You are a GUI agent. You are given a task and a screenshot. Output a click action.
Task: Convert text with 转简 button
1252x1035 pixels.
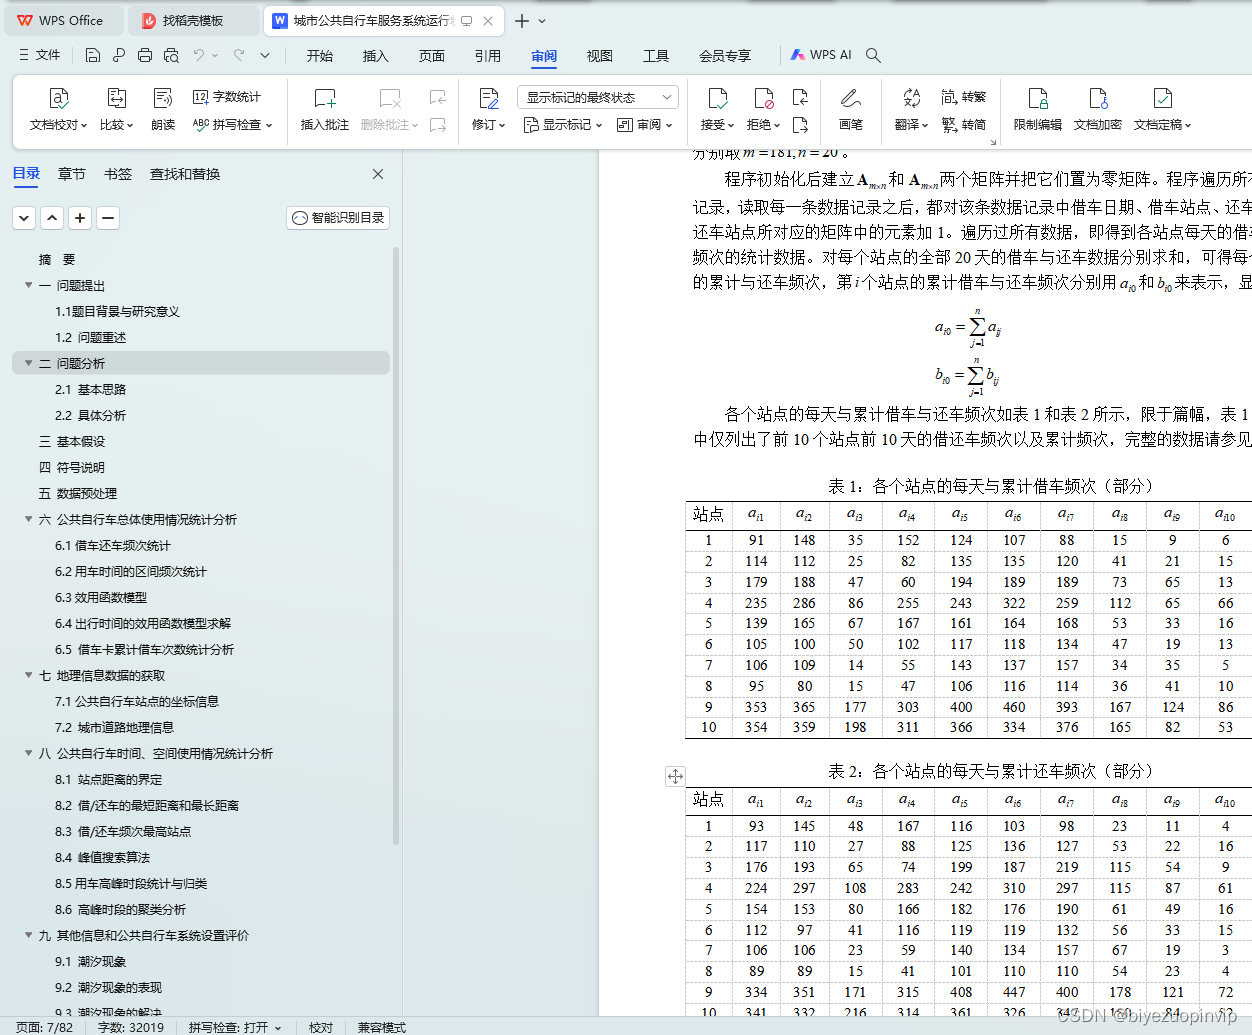click(x=964, y=125)
